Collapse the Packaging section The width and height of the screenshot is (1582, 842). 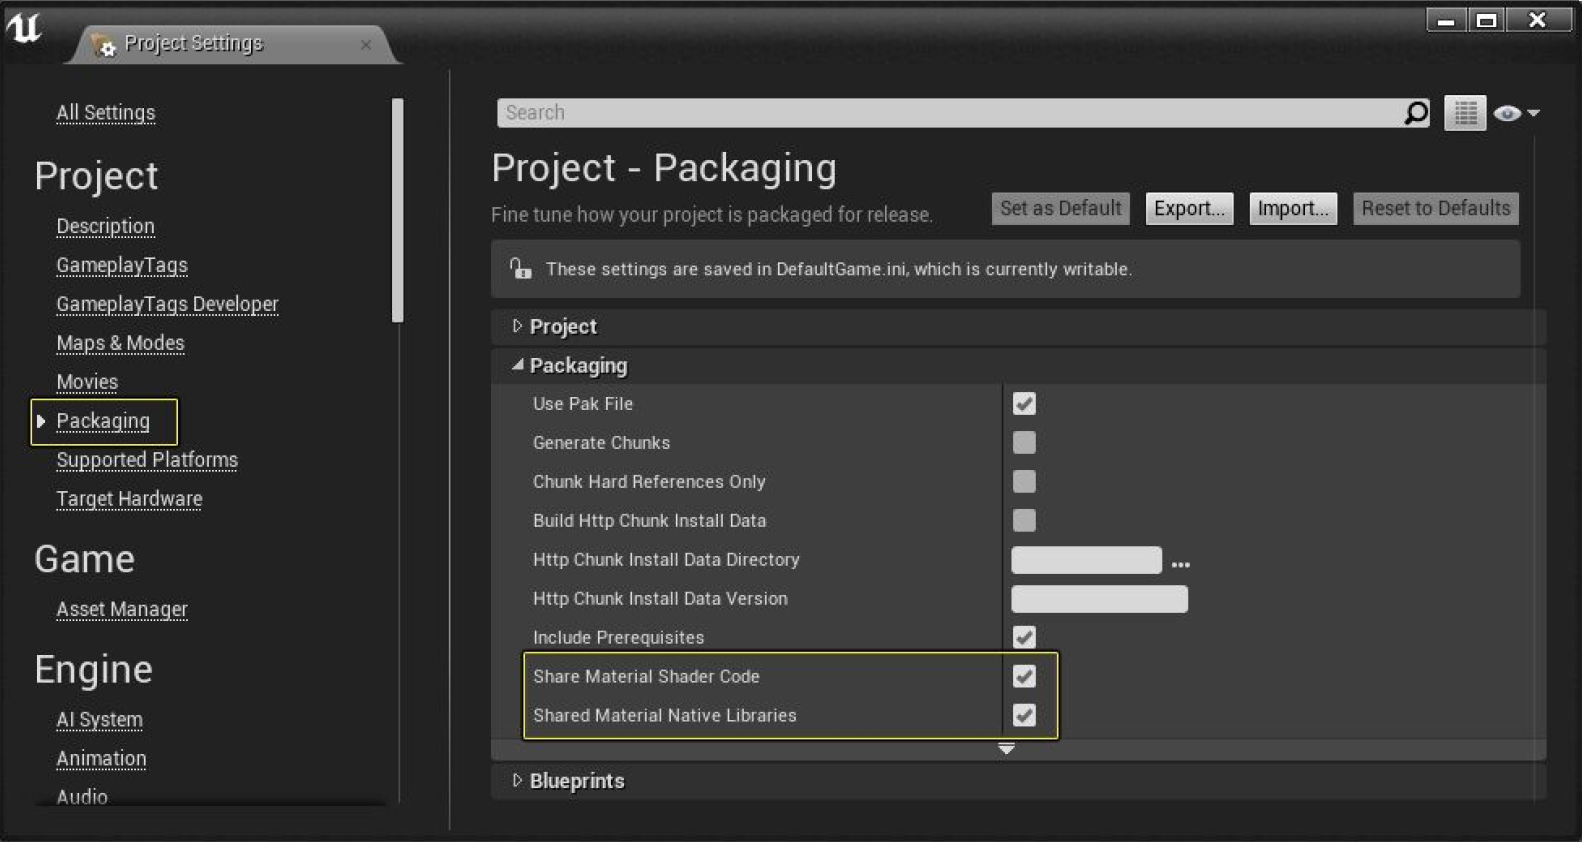[x=517, y=365]
